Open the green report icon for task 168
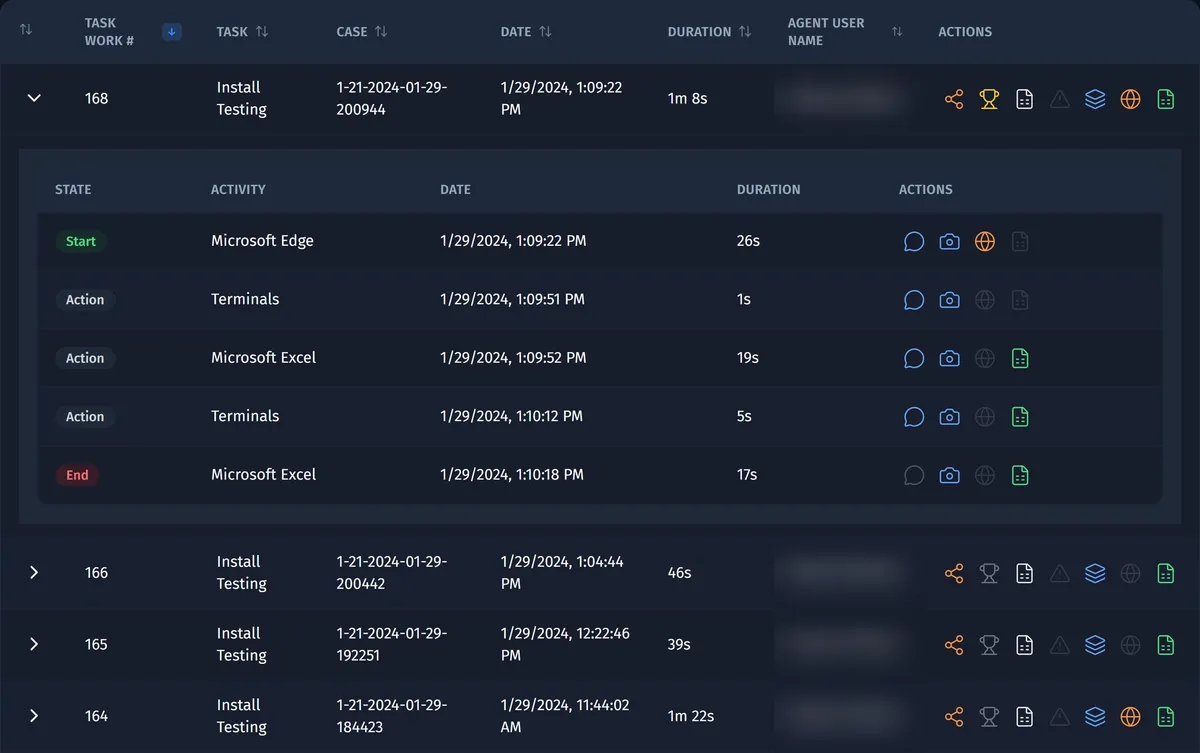The height and width of the screenshot is (753, 1200). 1165,99
